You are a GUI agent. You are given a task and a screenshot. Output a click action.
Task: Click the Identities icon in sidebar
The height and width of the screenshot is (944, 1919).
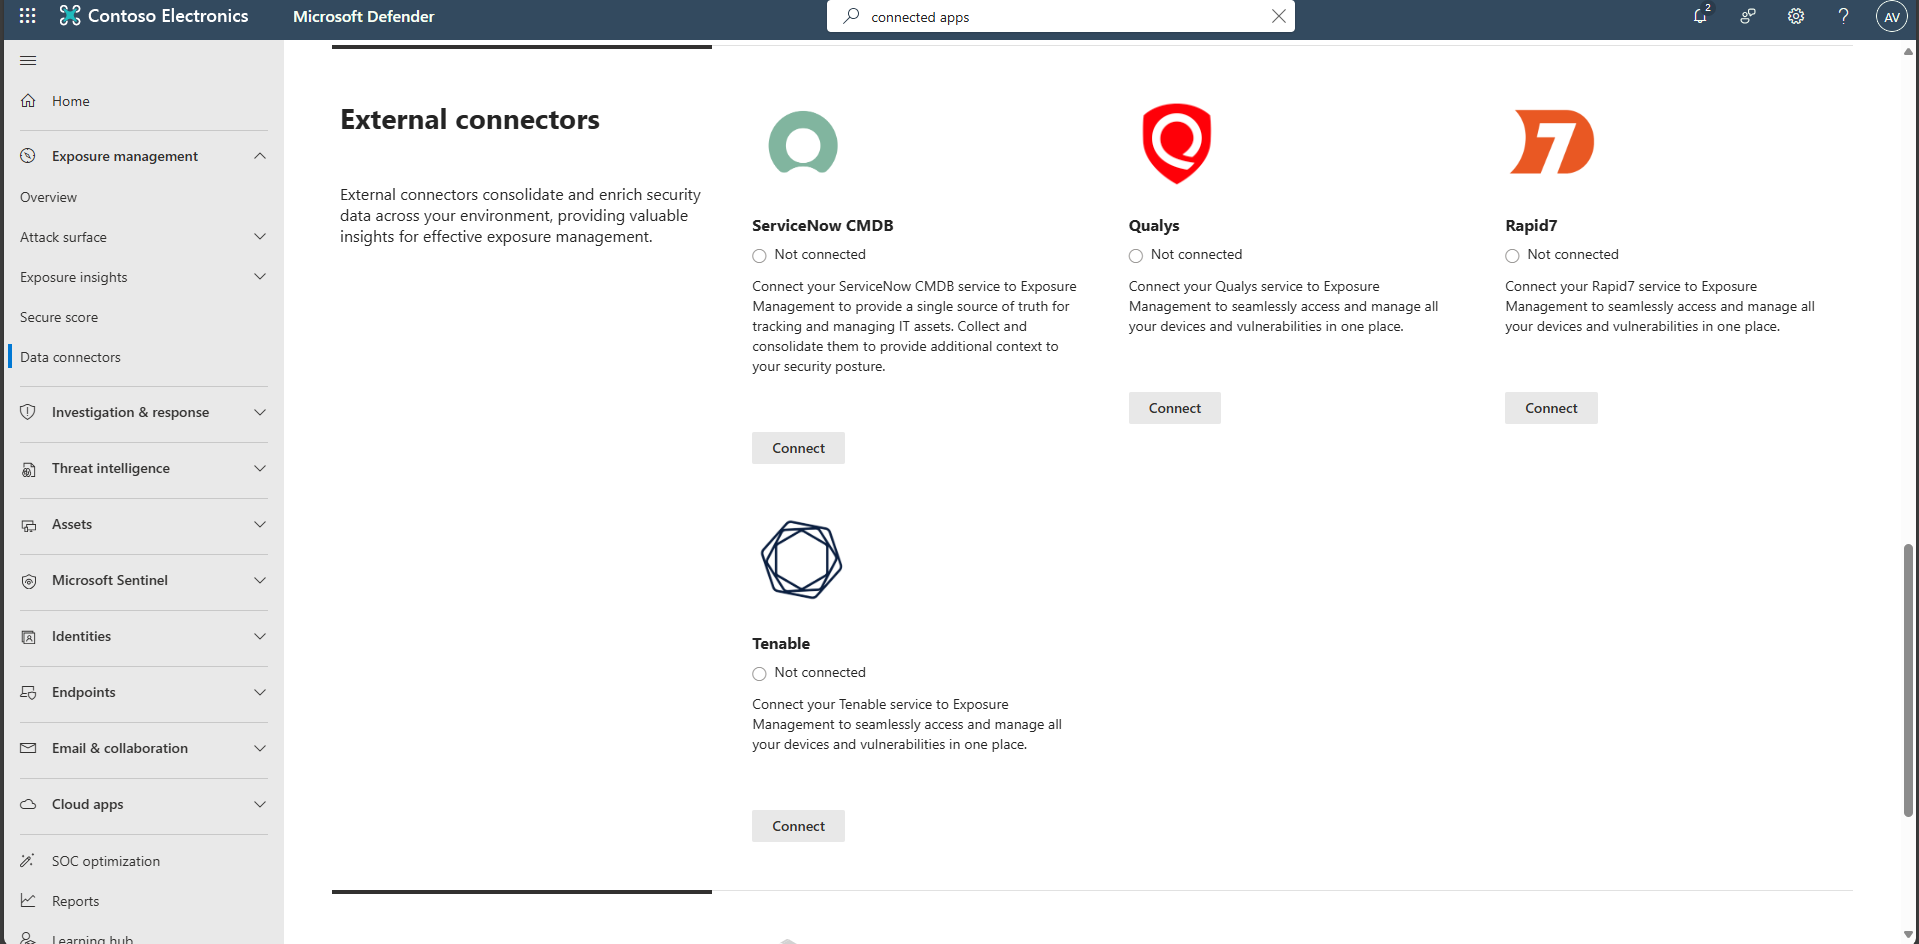tap(28, 636)
